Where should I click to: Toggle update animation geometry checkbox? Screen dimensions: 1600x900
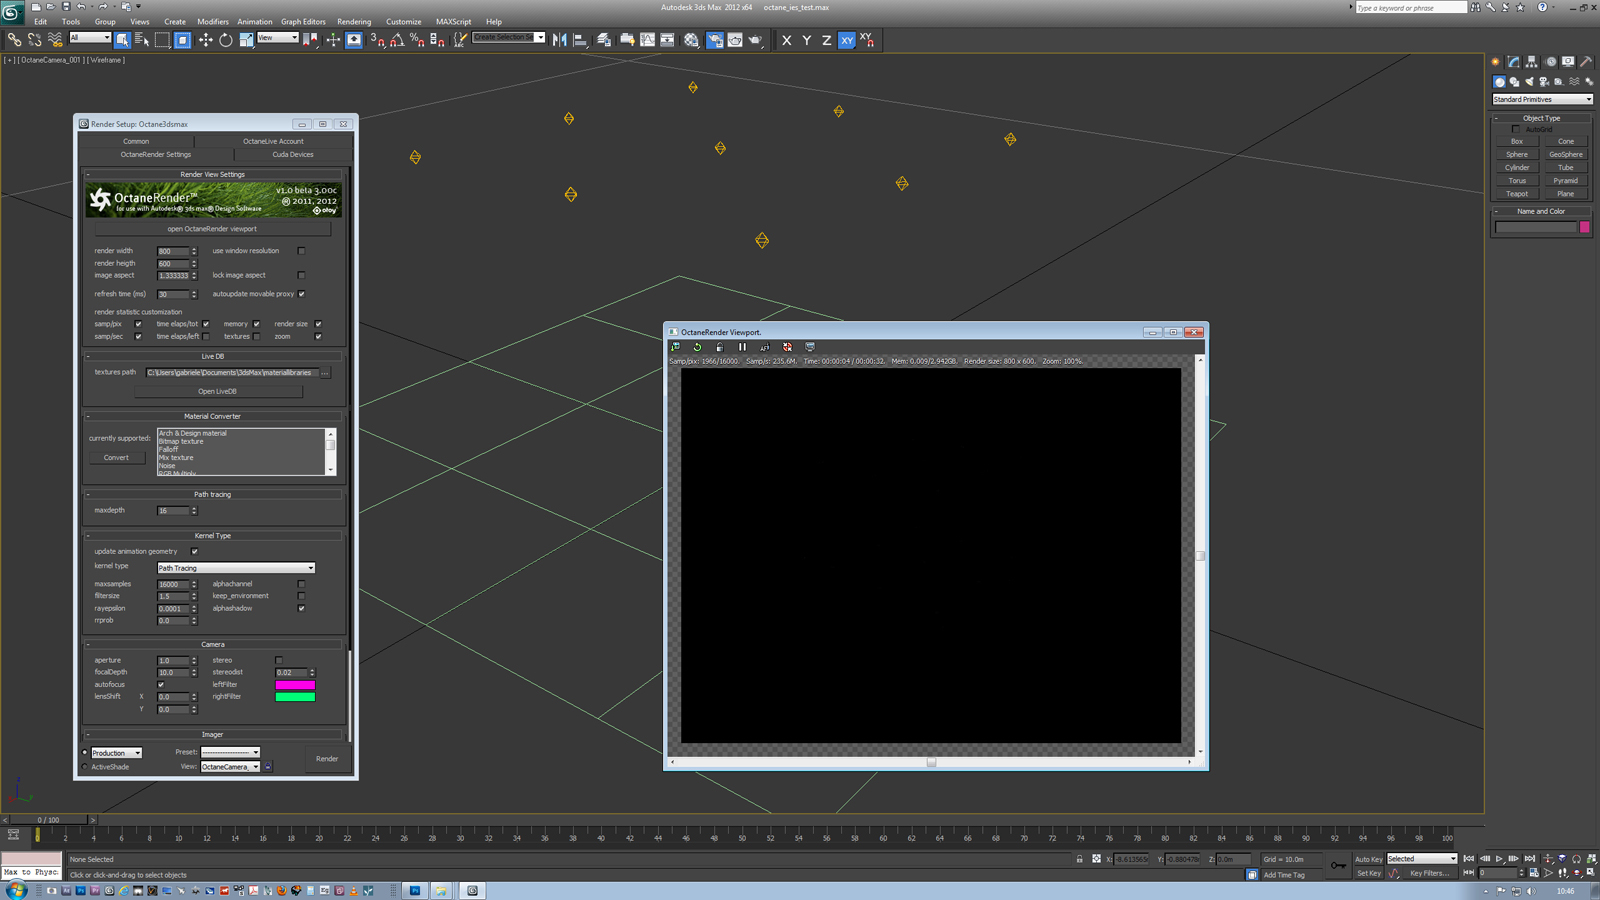coord(194,551)
